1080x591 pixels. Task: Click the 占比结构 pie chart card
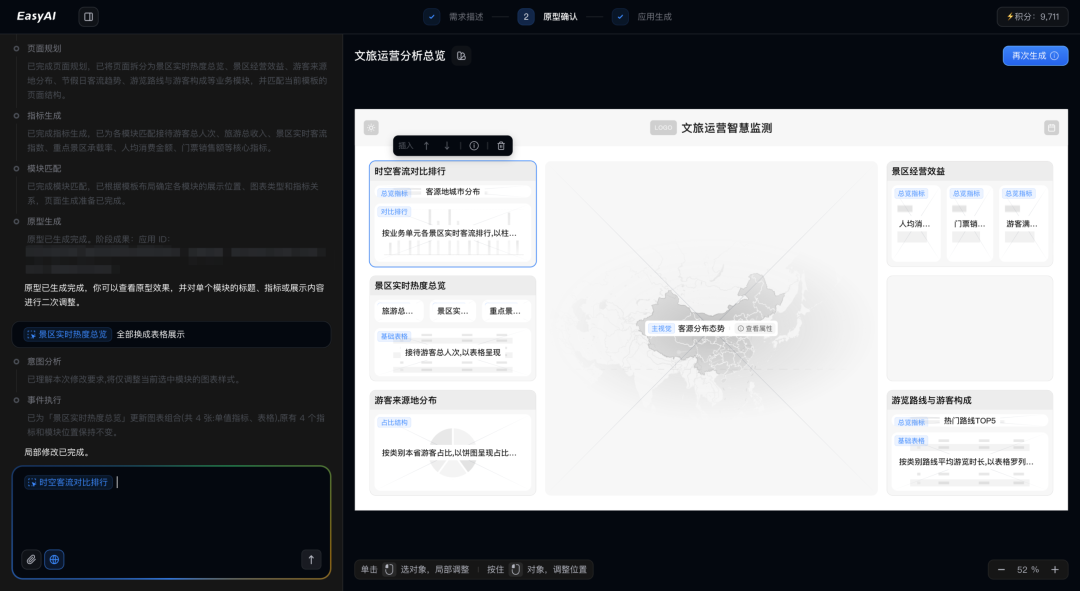pyautogui.click(x=453, y=453)
